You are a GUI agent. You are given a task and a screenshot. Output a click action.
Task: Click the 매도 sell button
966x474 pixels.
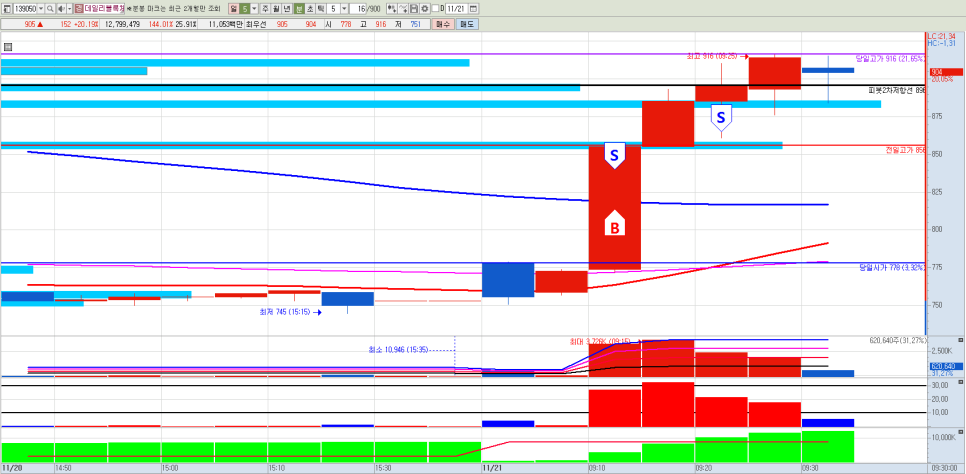(x=467, y=24)
